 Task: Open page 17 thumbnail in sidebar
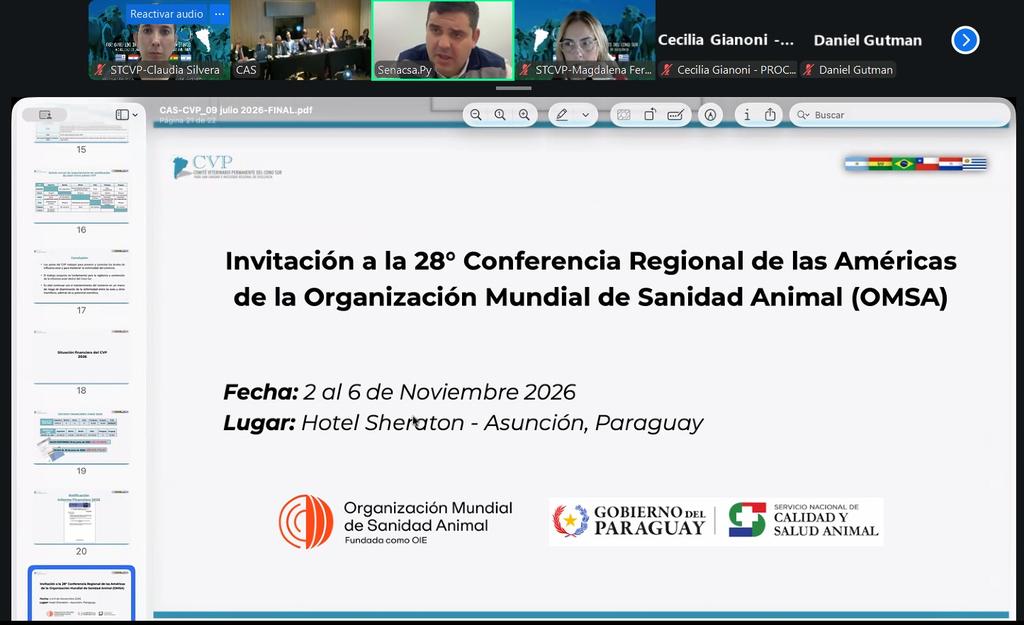pyautogui.click(x=81, y=276)
